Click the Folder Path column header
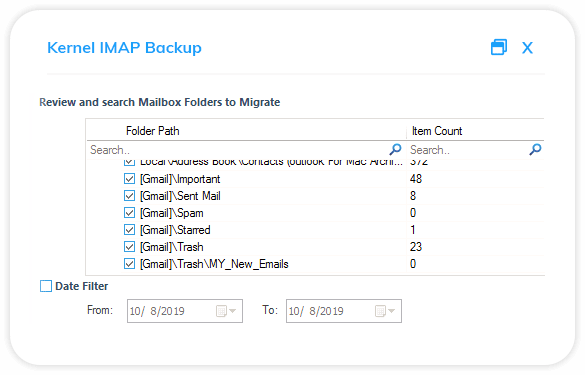 153,131
